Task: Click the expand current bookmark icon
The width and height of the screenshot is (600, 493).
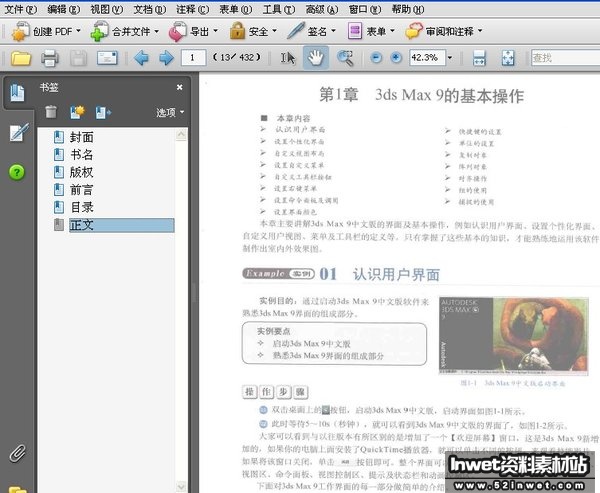Action: [x=103, y=112]
